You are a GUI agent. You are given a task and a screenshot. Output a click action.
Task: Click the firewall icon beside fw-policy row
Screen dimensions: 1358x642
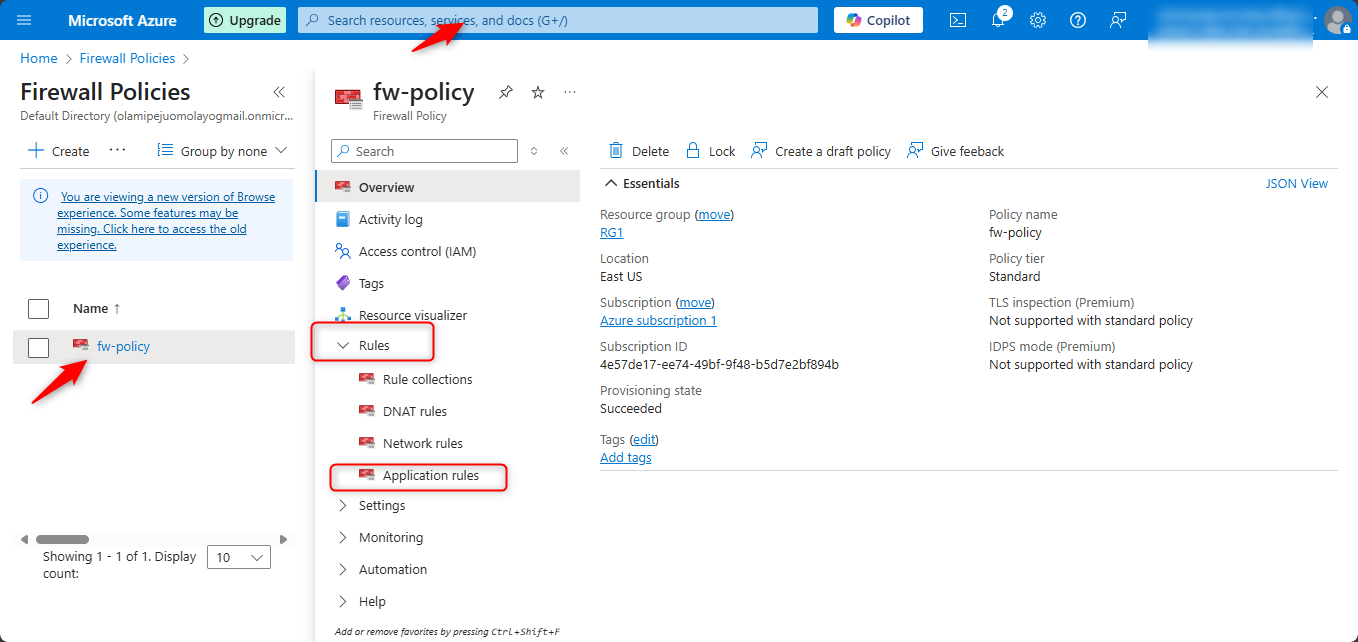81,345
